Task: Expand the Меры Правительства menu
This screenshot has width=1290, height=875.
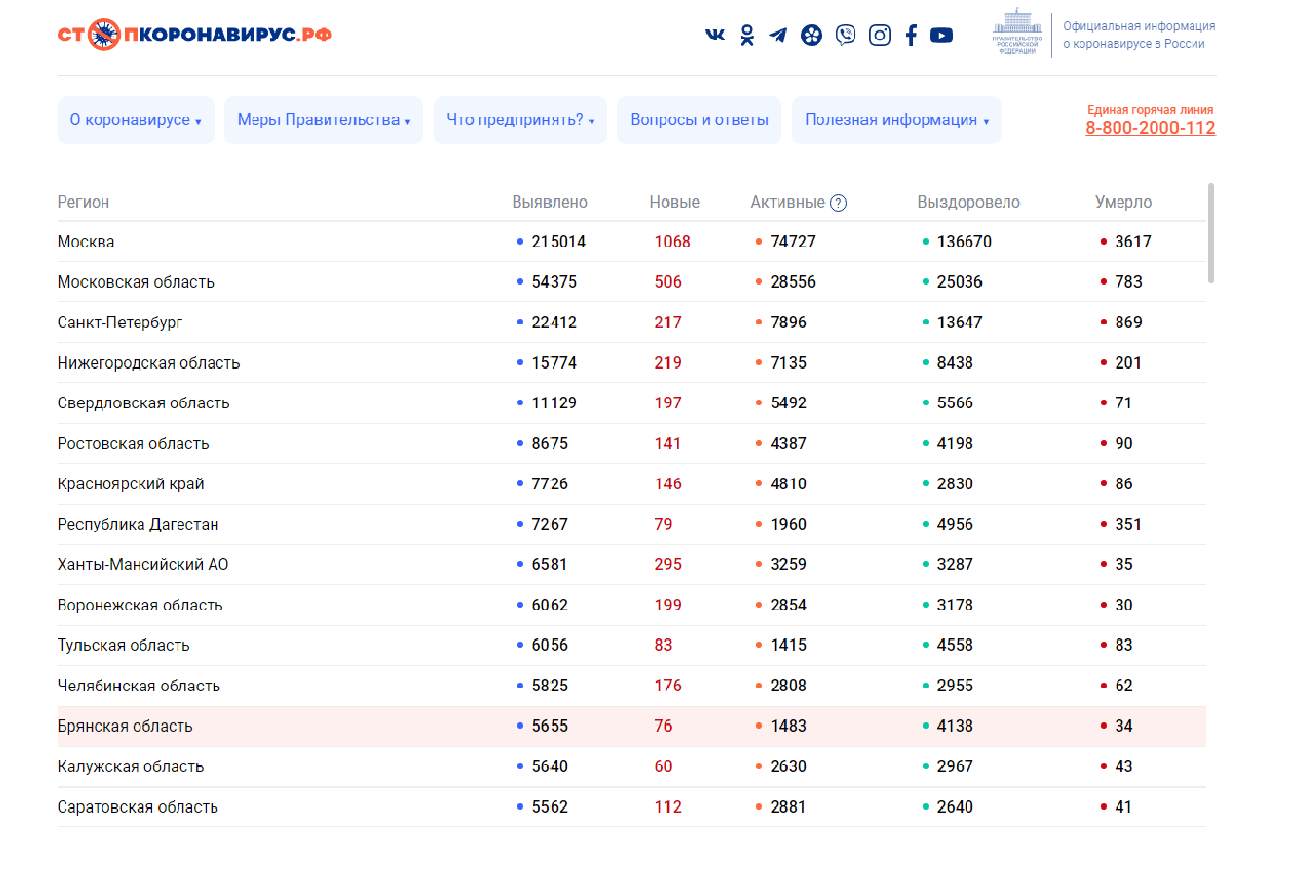Action: [324, 120]
